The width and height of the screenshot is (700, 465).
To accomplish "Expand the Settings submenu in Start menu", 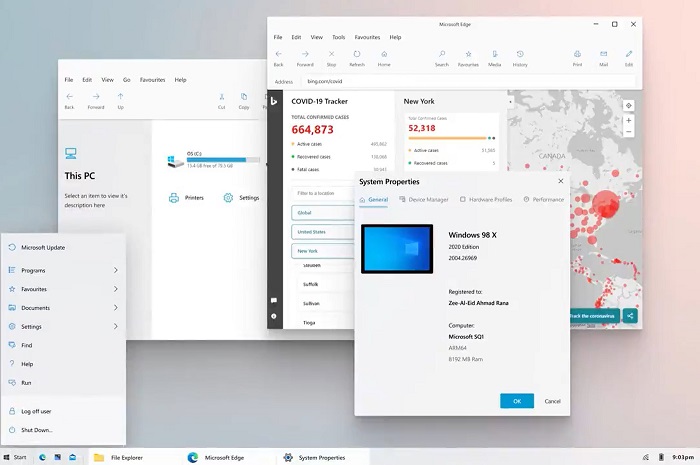I will coord(116,326).
